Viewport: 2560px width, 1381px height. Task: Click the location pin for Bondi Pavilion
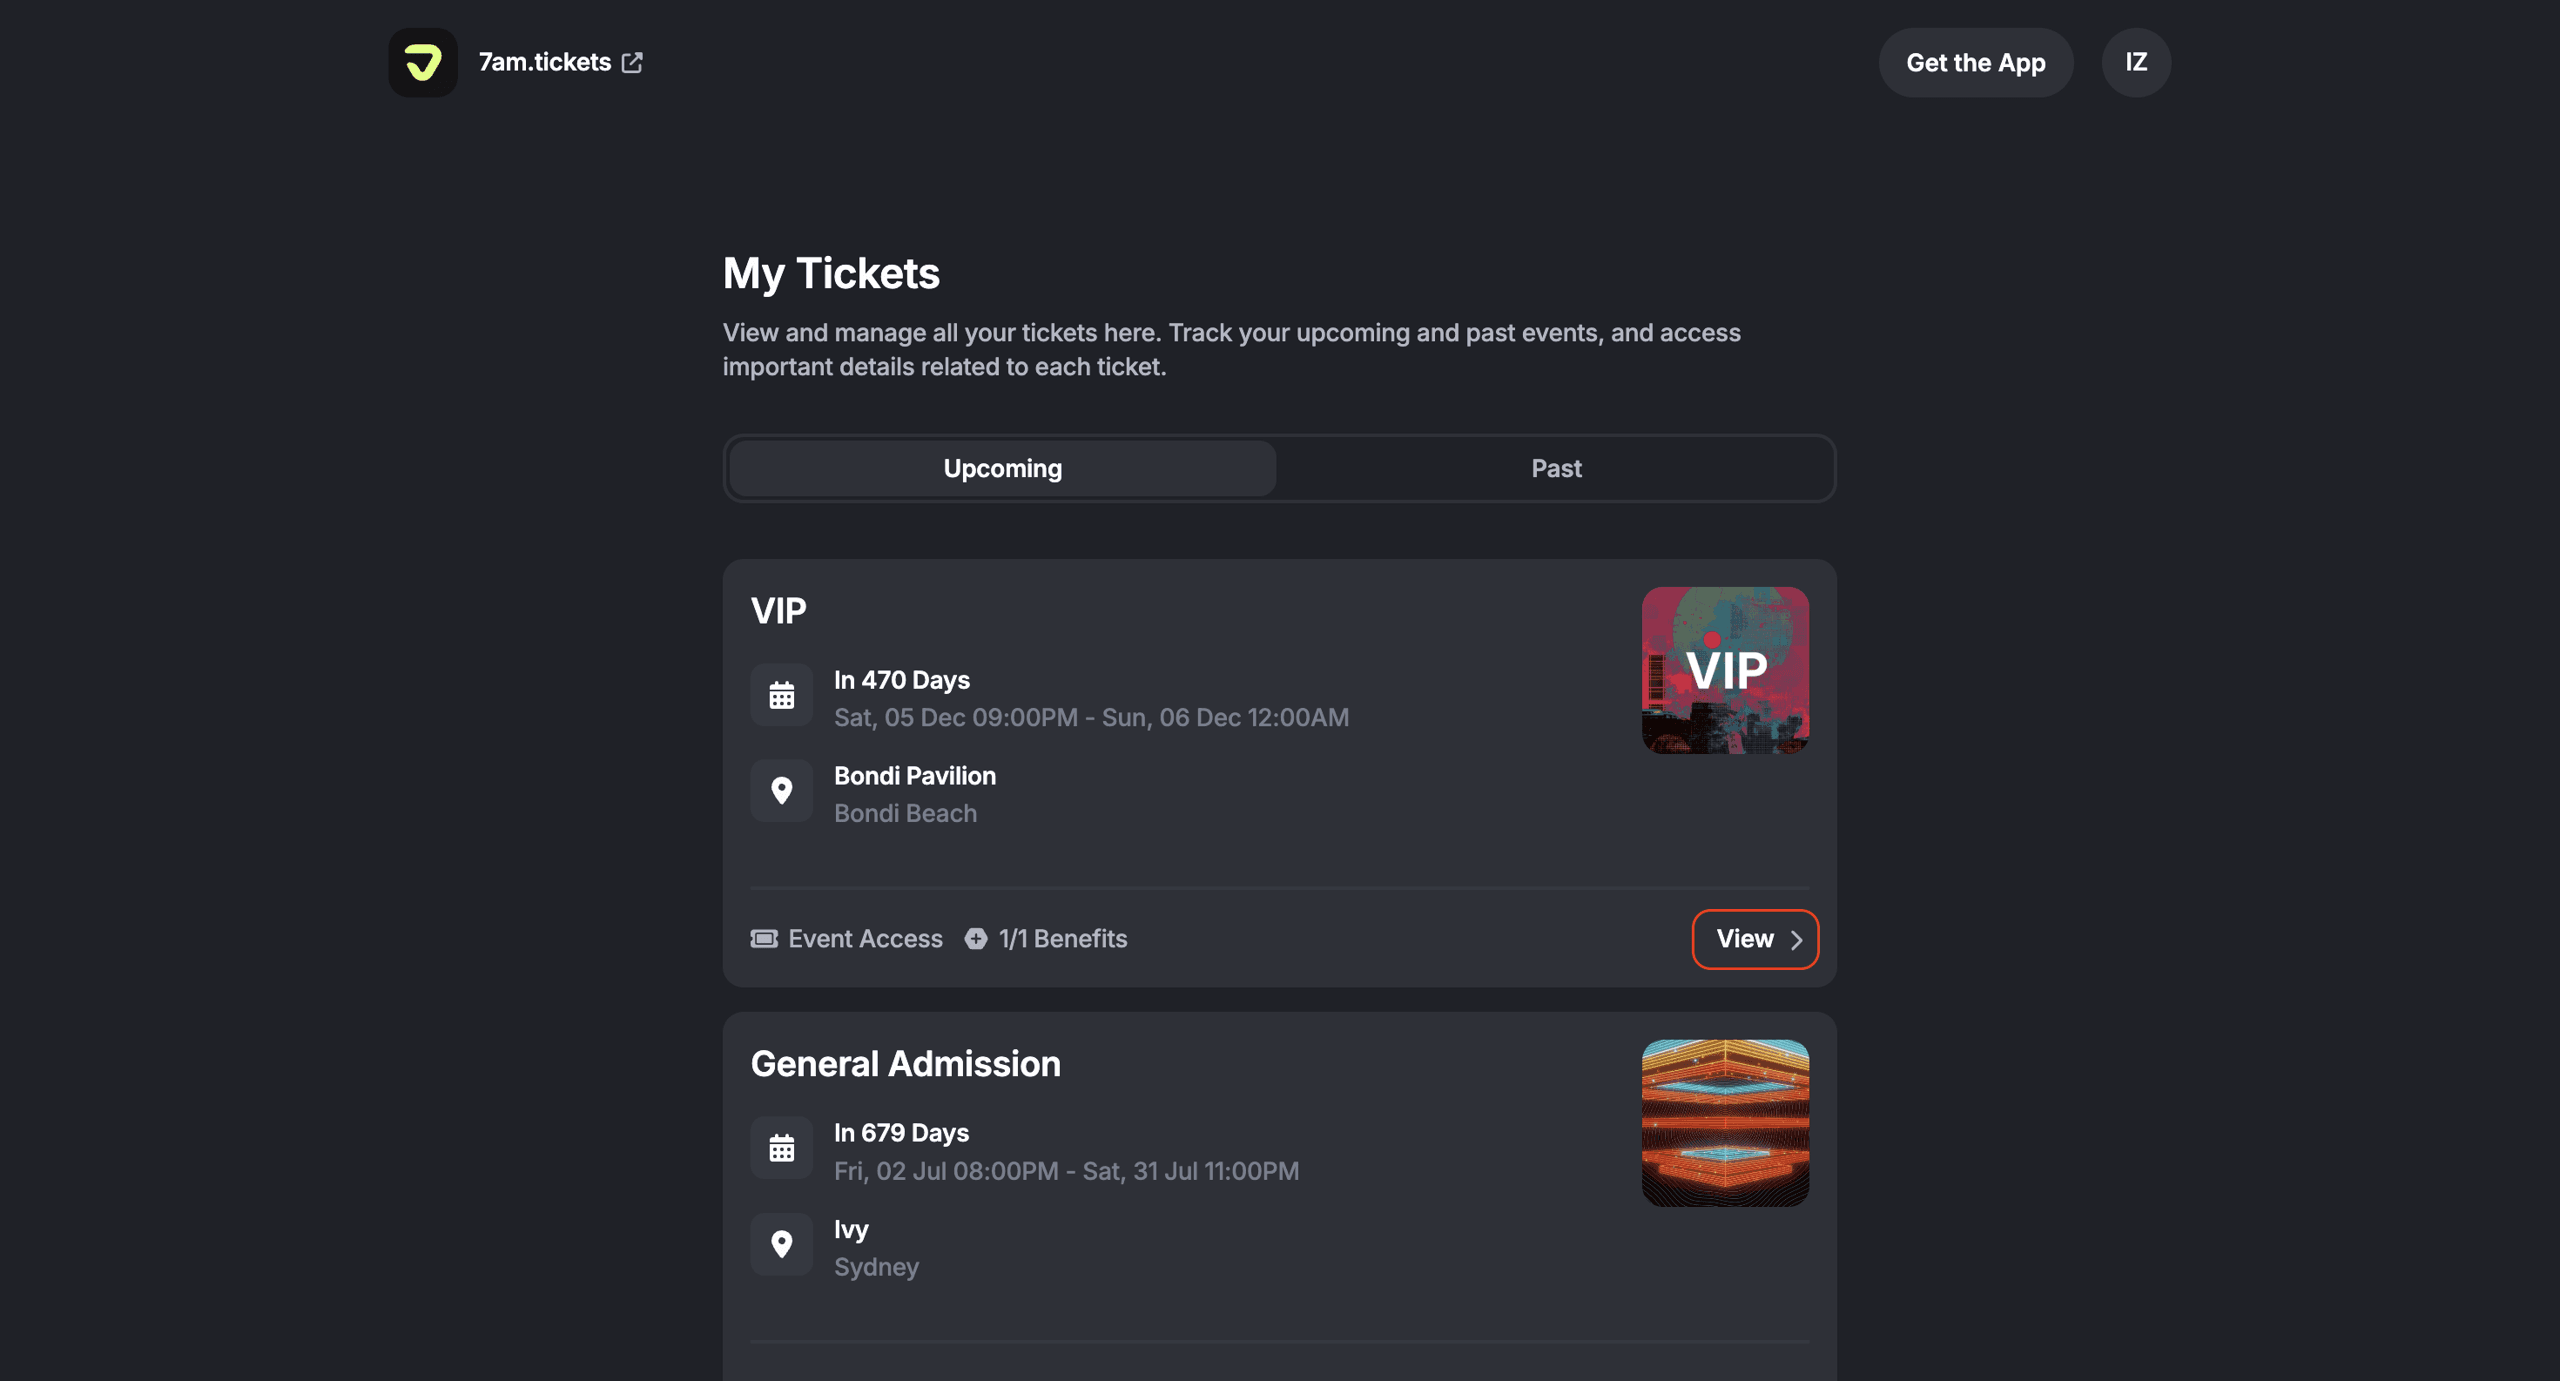[781, 791]
